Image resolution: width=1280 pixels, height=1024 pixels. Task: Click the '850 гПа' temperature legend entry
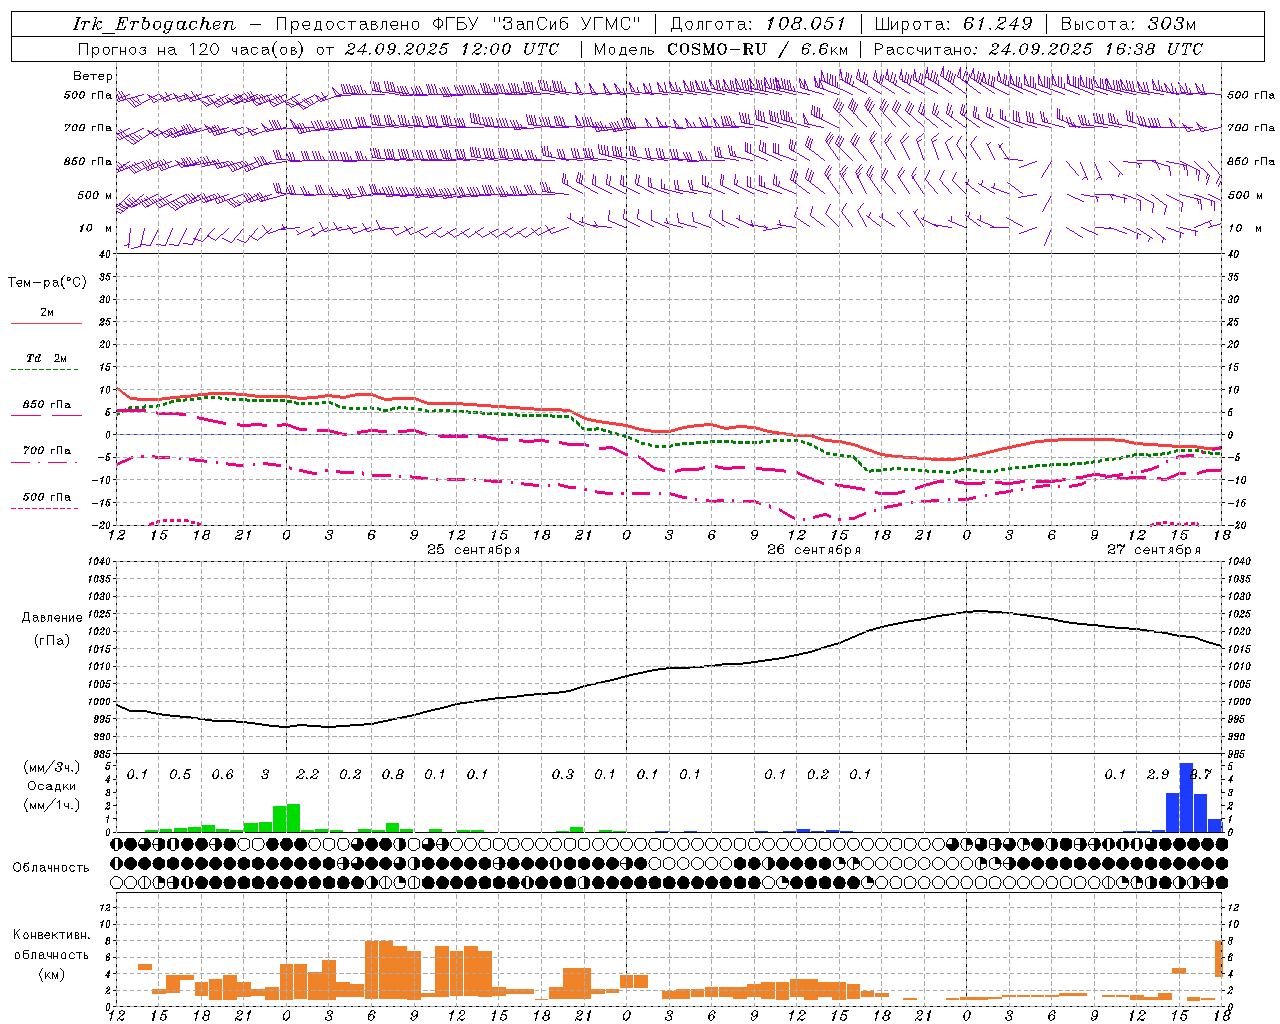pyautogui.click(x=47, y=405)
